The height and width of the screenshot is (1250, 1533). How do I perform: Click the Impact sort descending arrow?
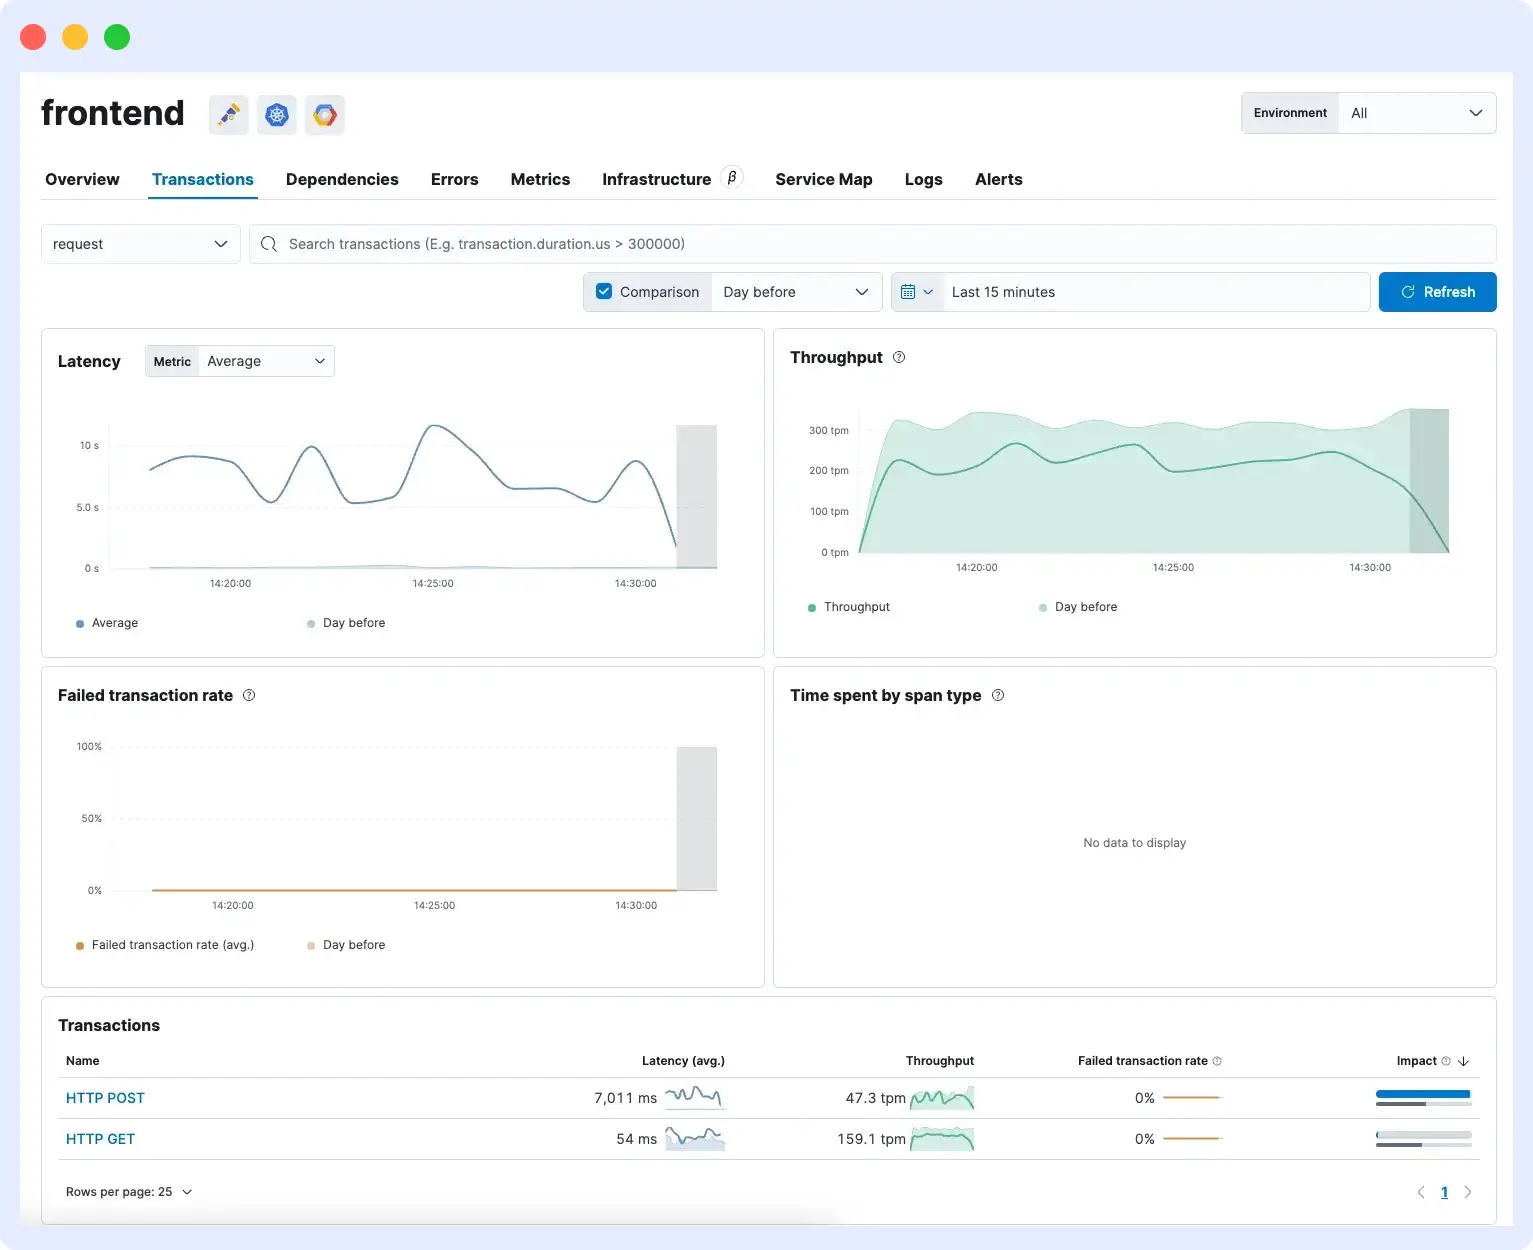[x=1464, y=1061]
